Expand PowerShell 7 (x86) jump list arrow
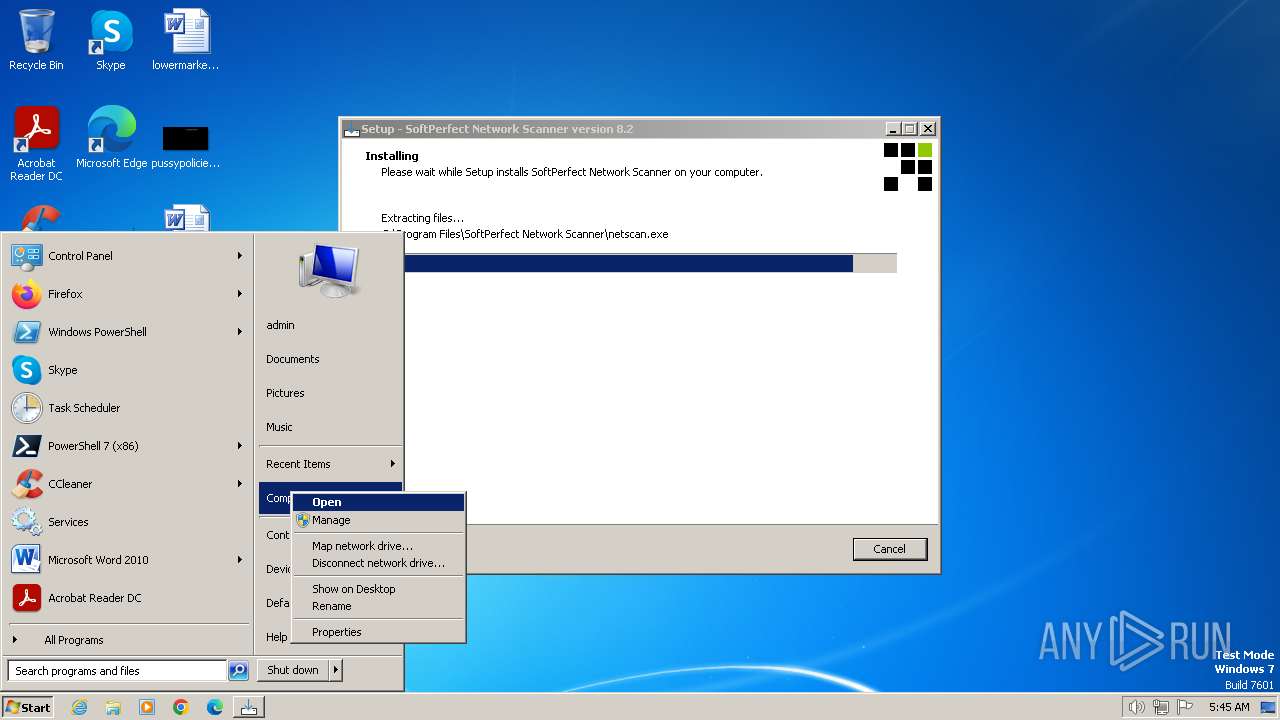The height and width of the screenshot is (720, 1280). click(240, 446)
